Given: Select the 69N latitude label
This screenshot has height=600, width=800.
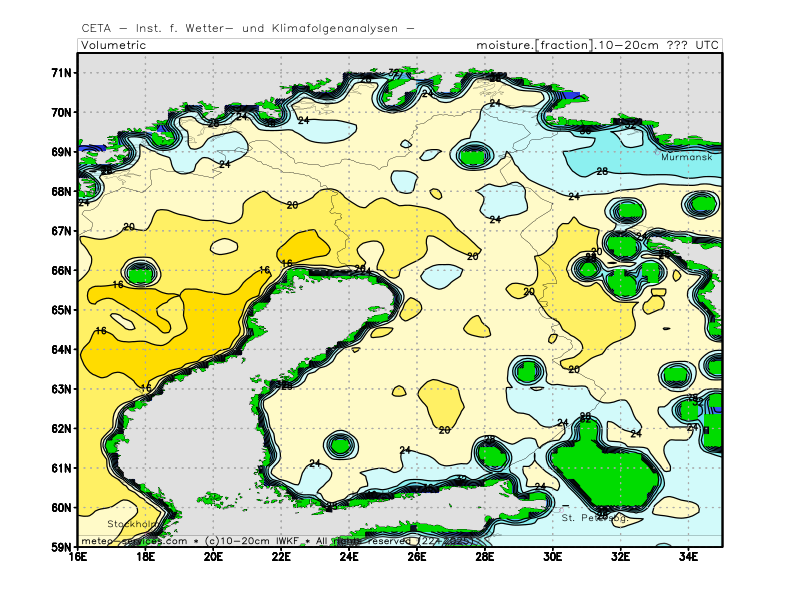Looking at the screenshot, I should (62, 152).
